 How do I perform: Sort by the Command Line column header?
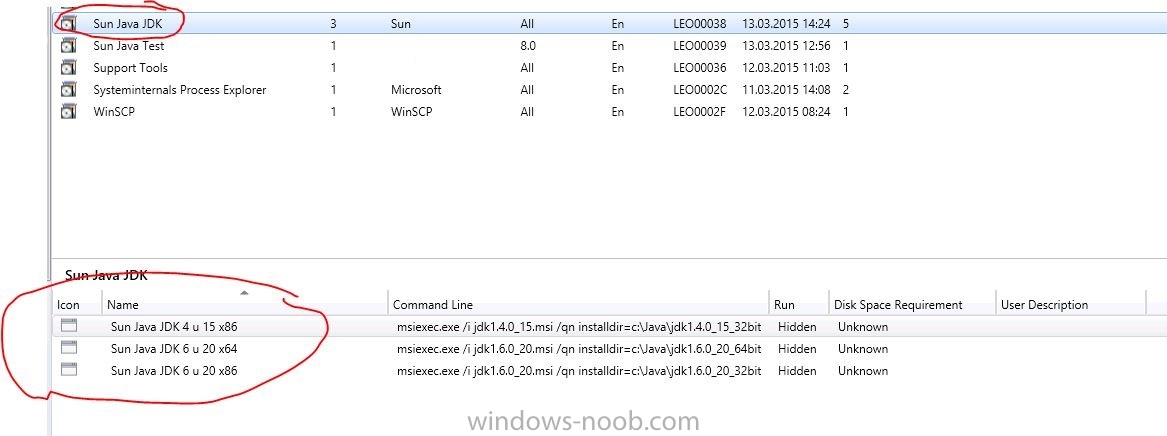578,304
